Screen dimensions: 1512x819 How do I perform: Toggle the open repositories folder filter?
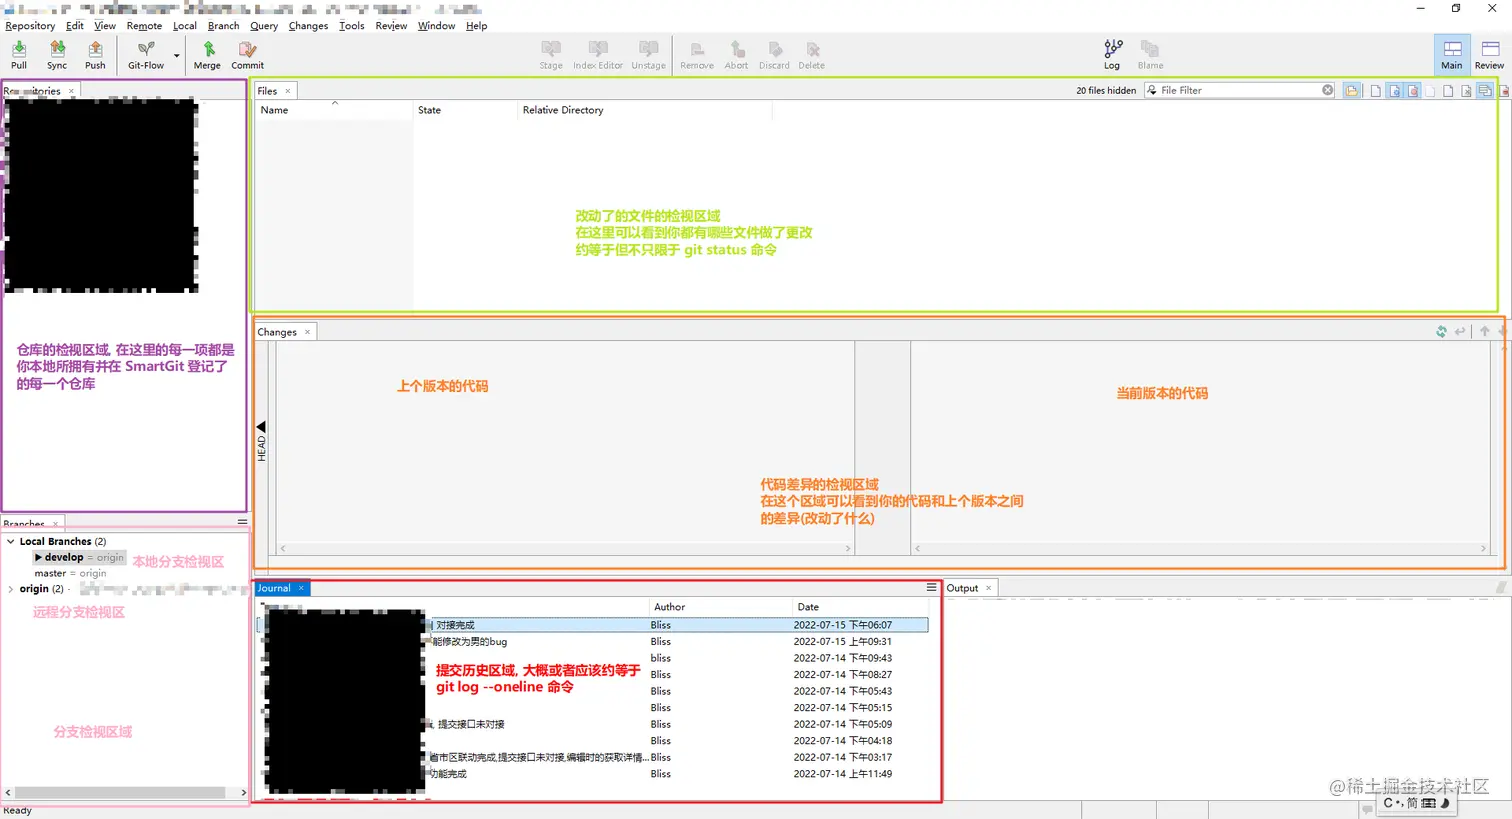click(x=1352, y=90)
